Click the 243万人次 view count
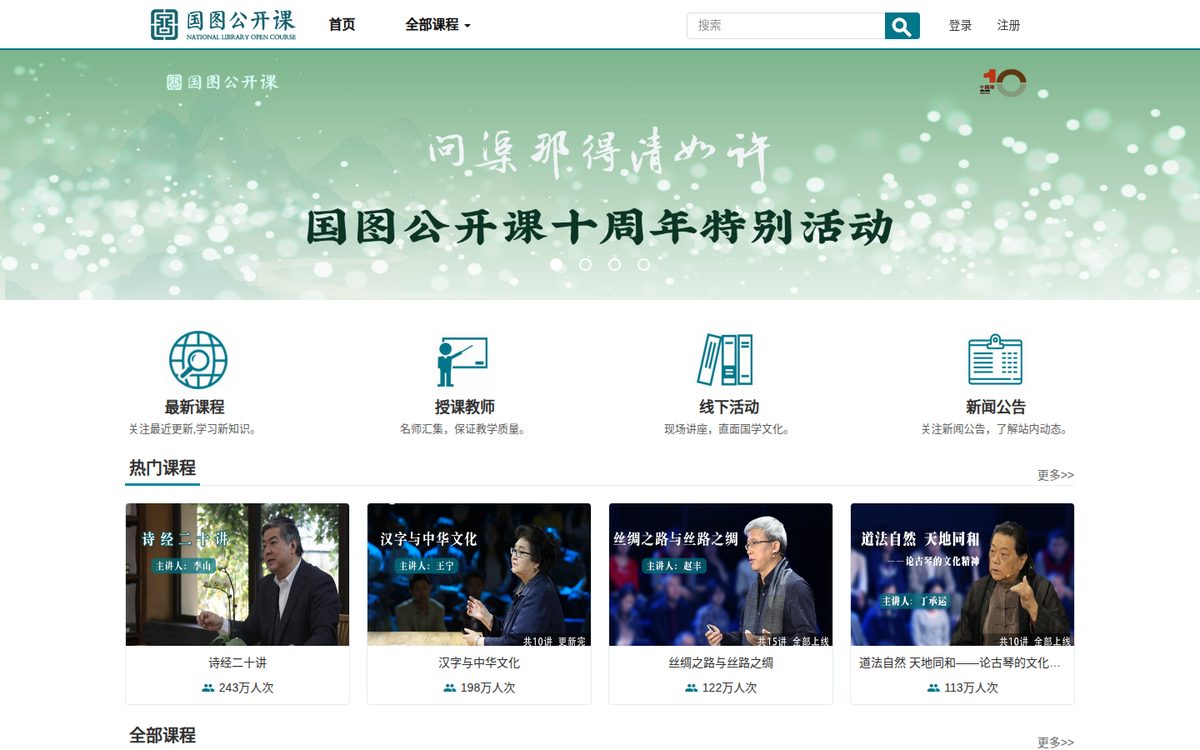Viewport: 1200px width, 750px height. [x=246, y=688]
